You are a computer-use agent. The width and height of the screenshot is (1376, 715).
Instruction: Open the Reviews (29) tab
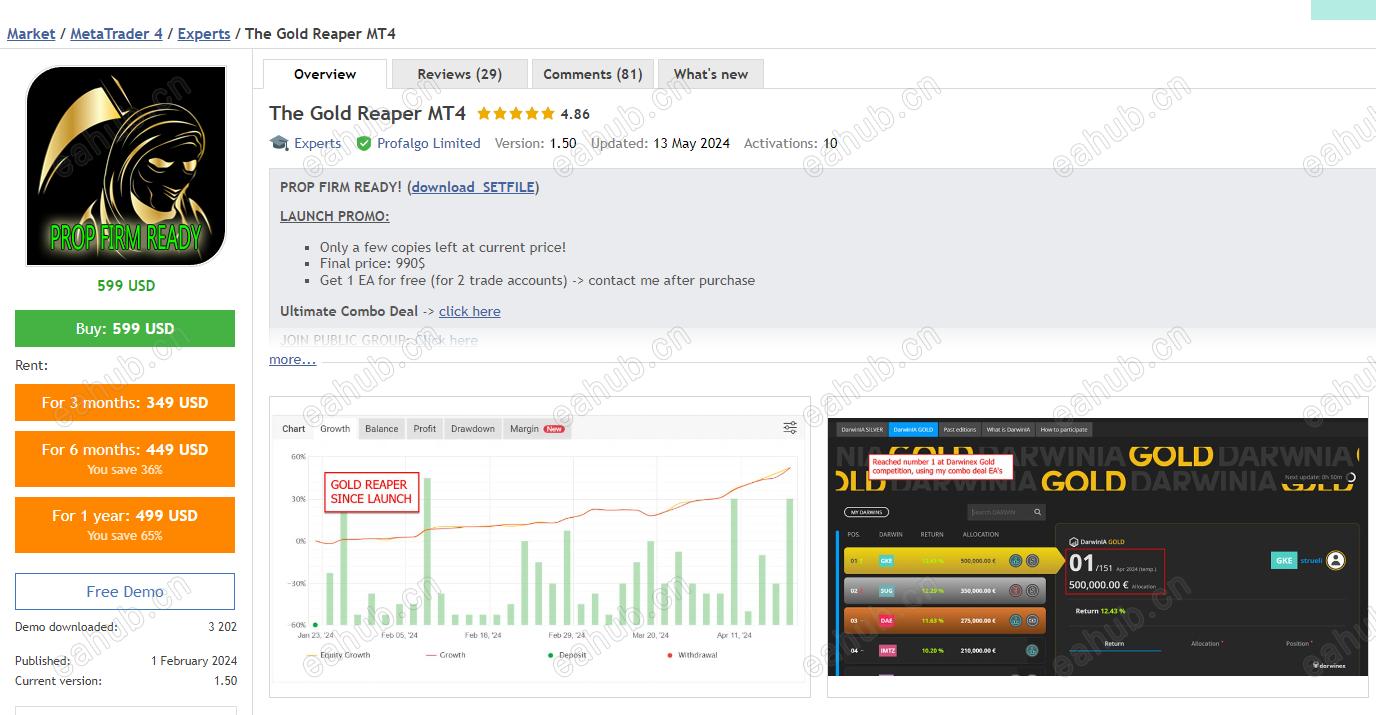tap(460, 74)
